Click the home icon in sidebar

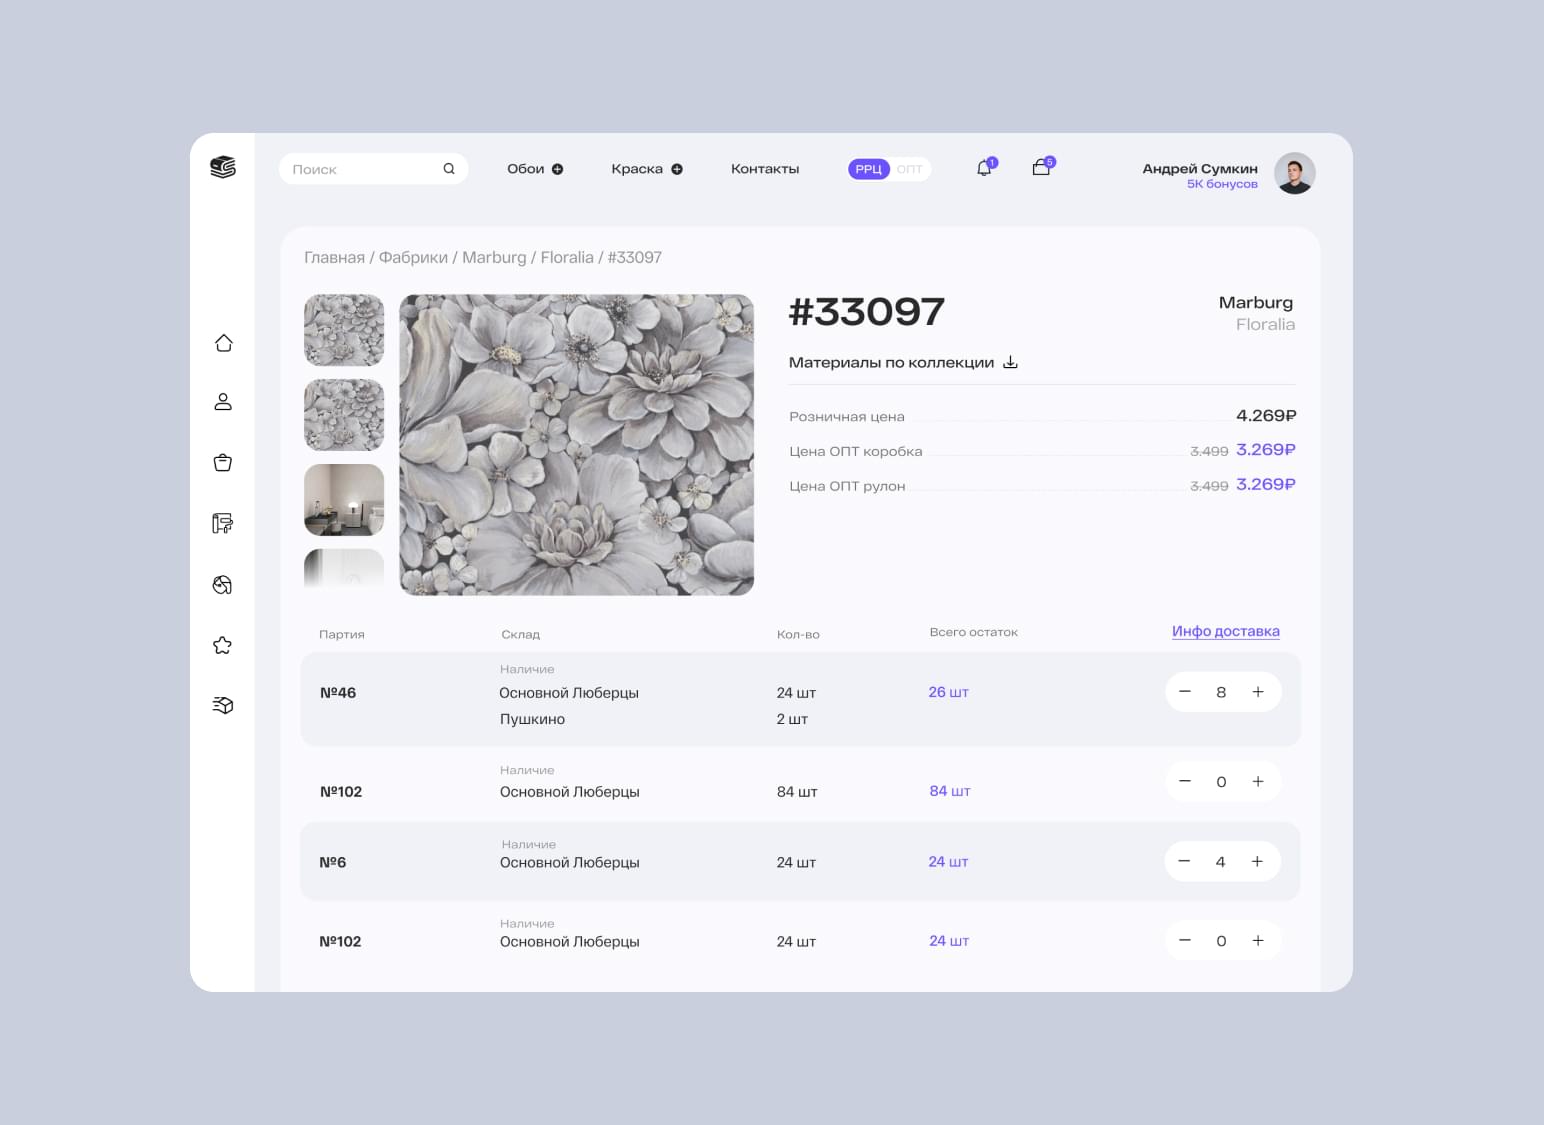223,343
